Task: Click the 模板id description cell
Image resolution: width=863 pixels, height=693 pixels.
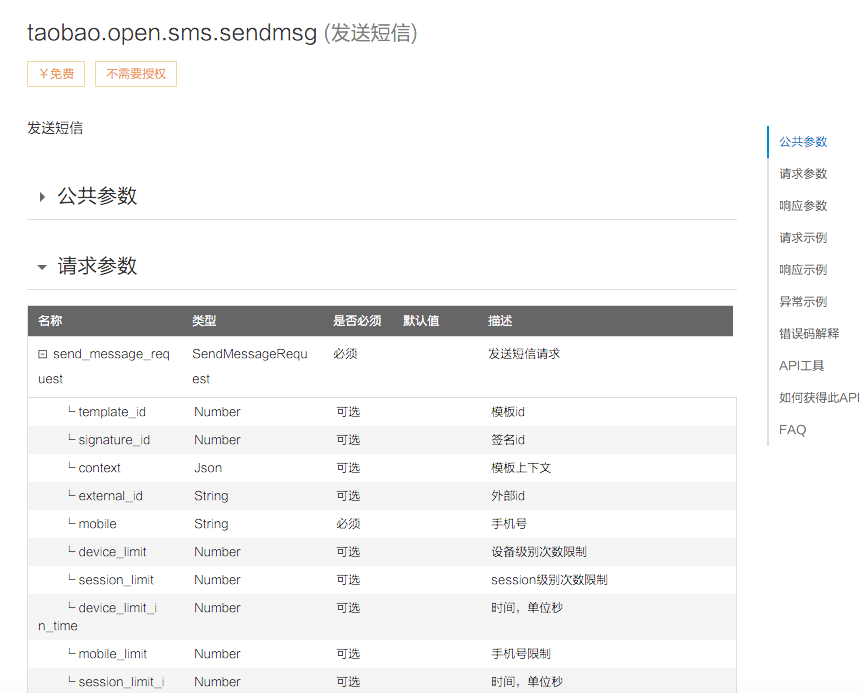Action: [x=508, y=412]
